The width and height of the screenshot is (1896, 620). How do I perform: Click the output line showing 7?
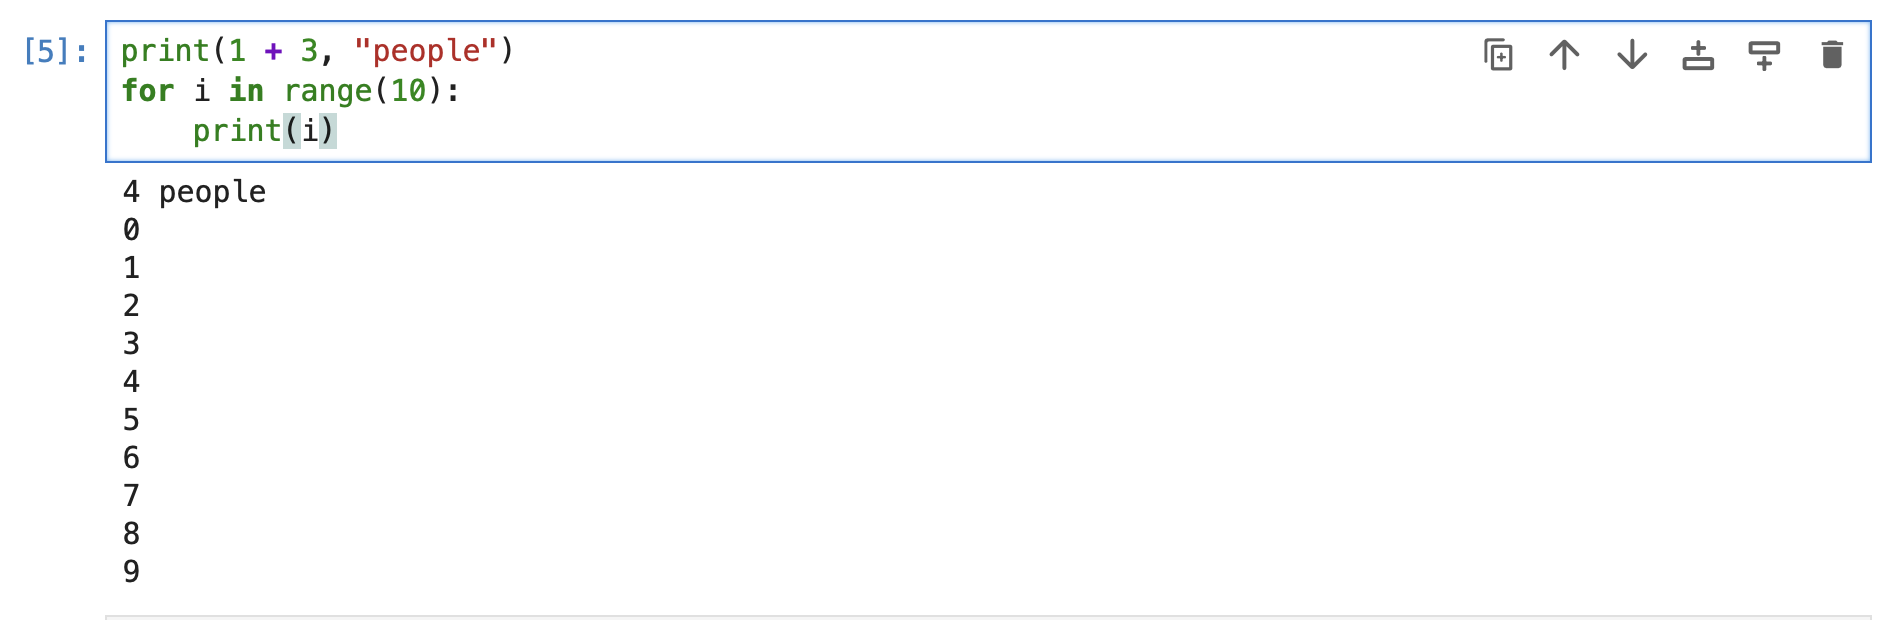point(131,496)
